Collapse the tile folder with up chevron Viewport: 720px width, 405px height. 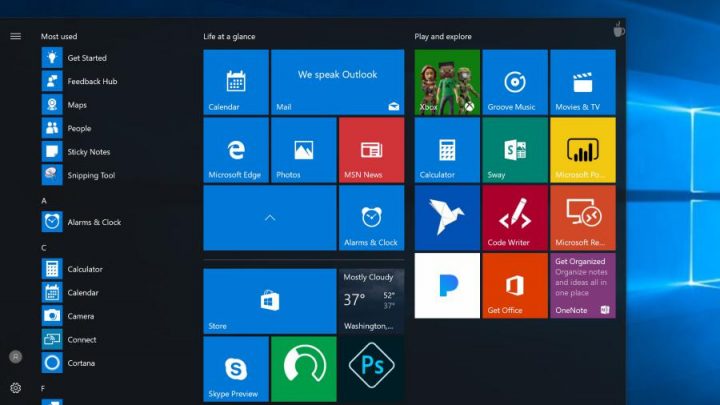(270, 218)
